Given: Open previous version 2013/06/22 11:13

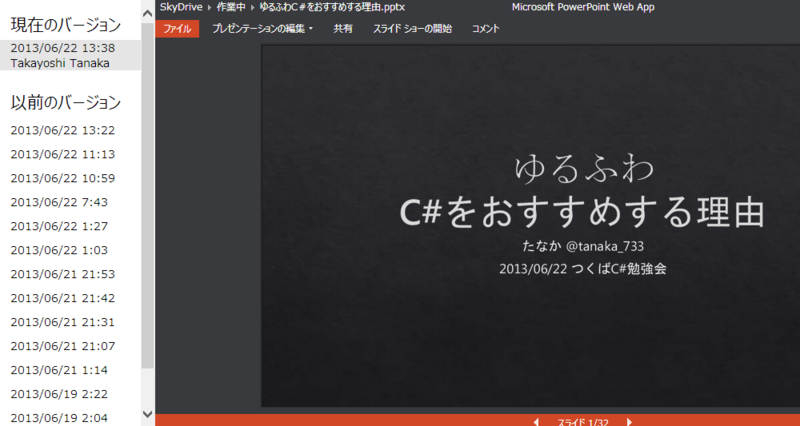Looking at the screenshot, I should (x=63, y=154).
